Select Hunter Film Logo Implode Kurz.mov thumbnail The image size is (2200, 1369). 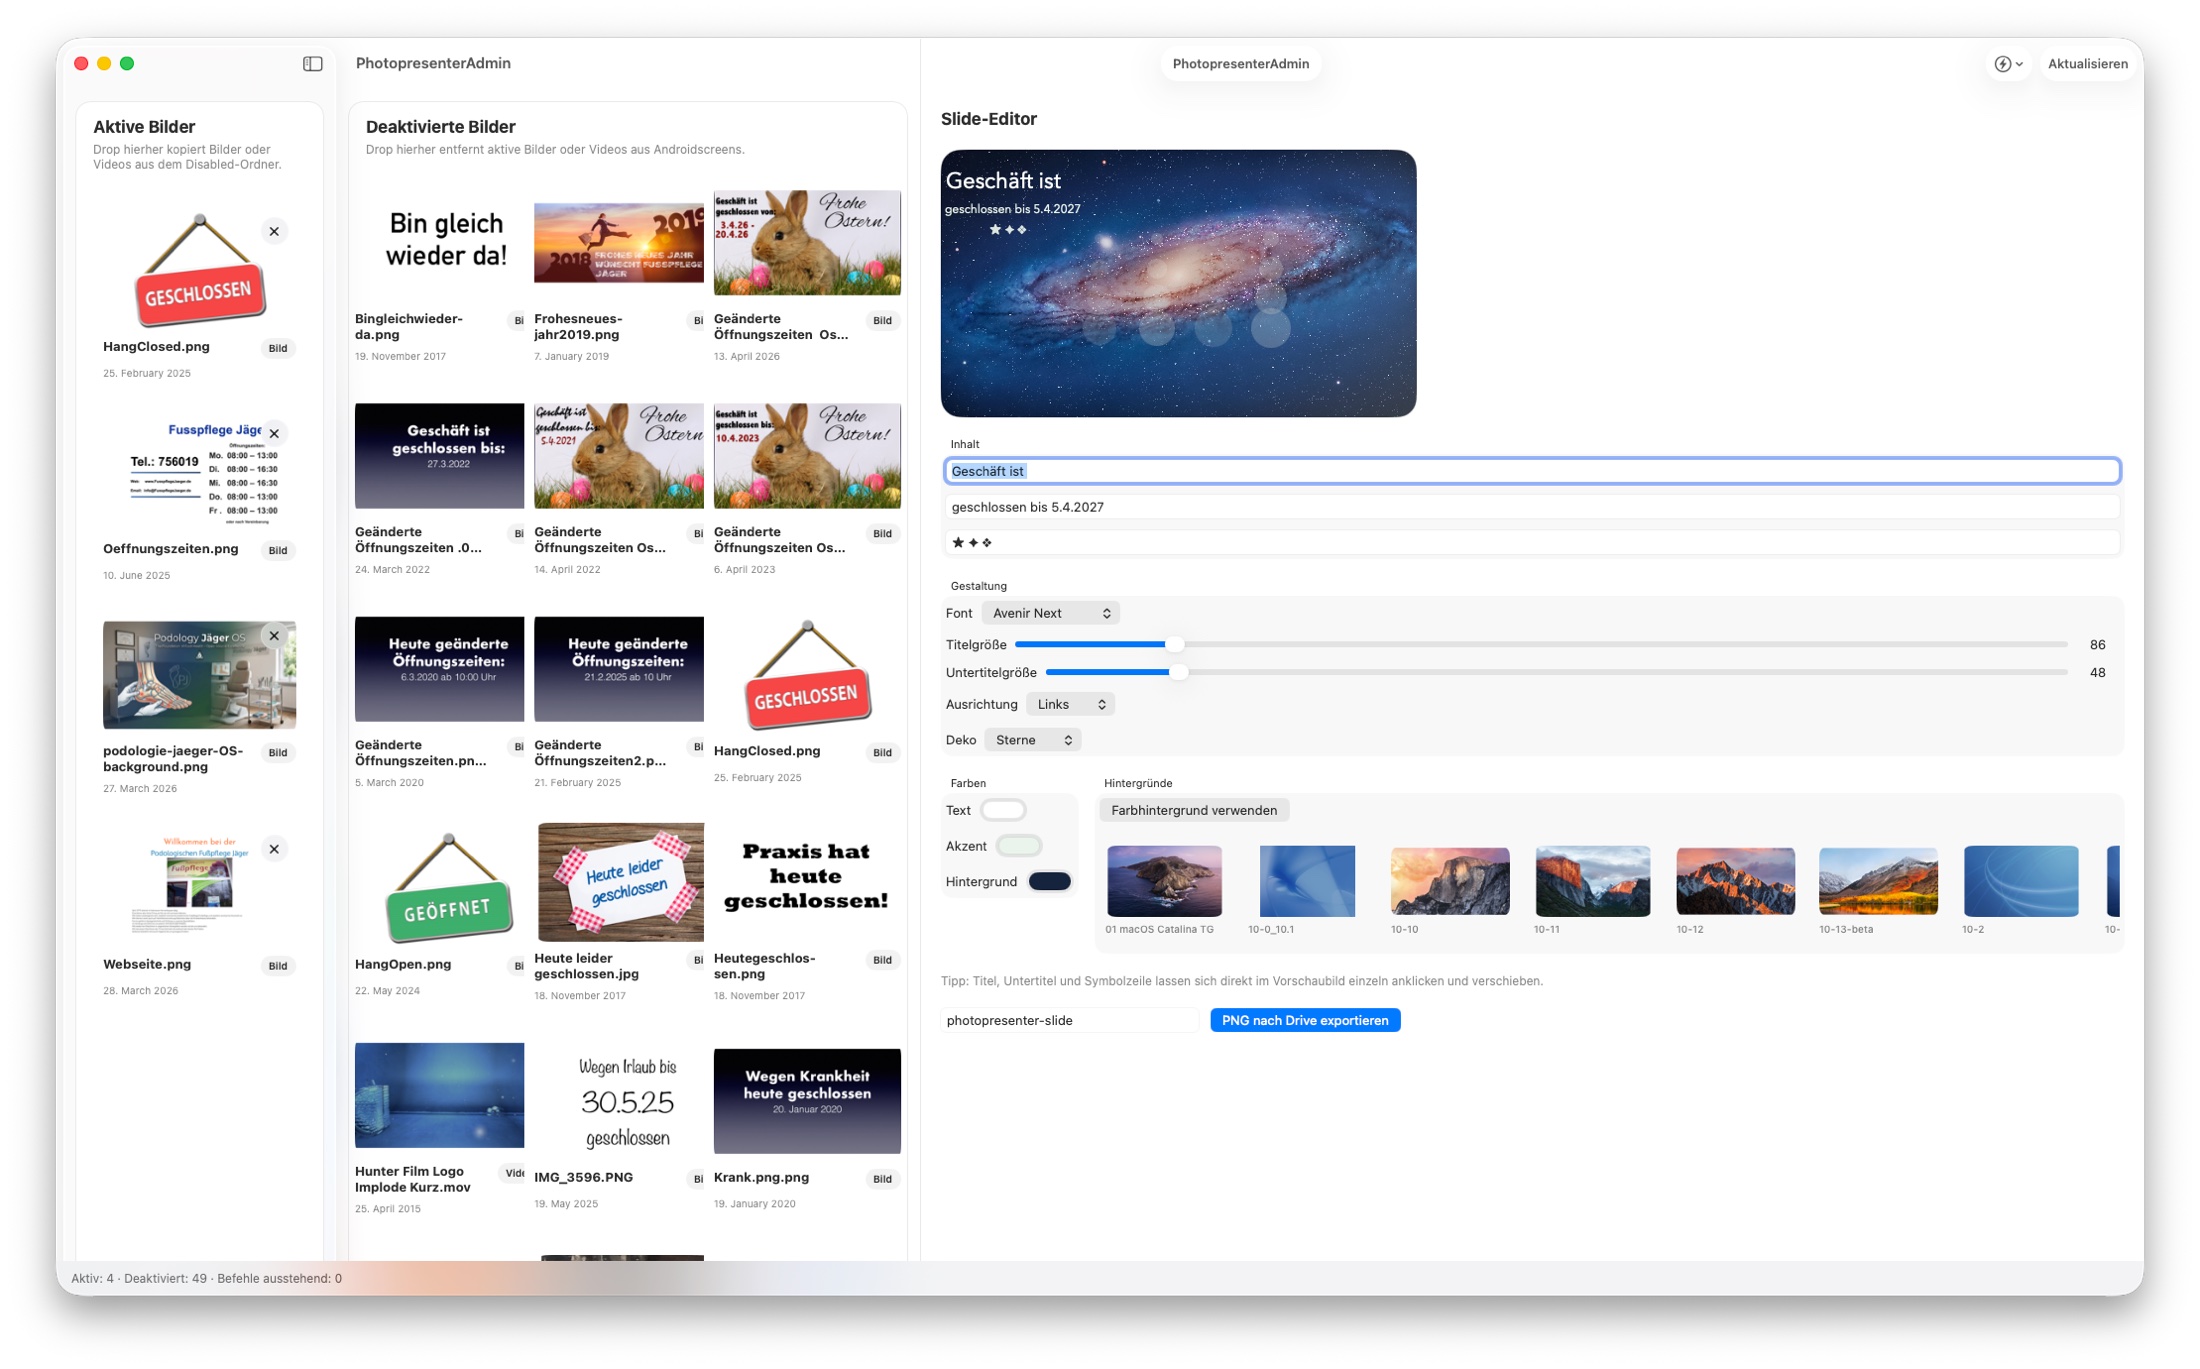click(439, 1095)
